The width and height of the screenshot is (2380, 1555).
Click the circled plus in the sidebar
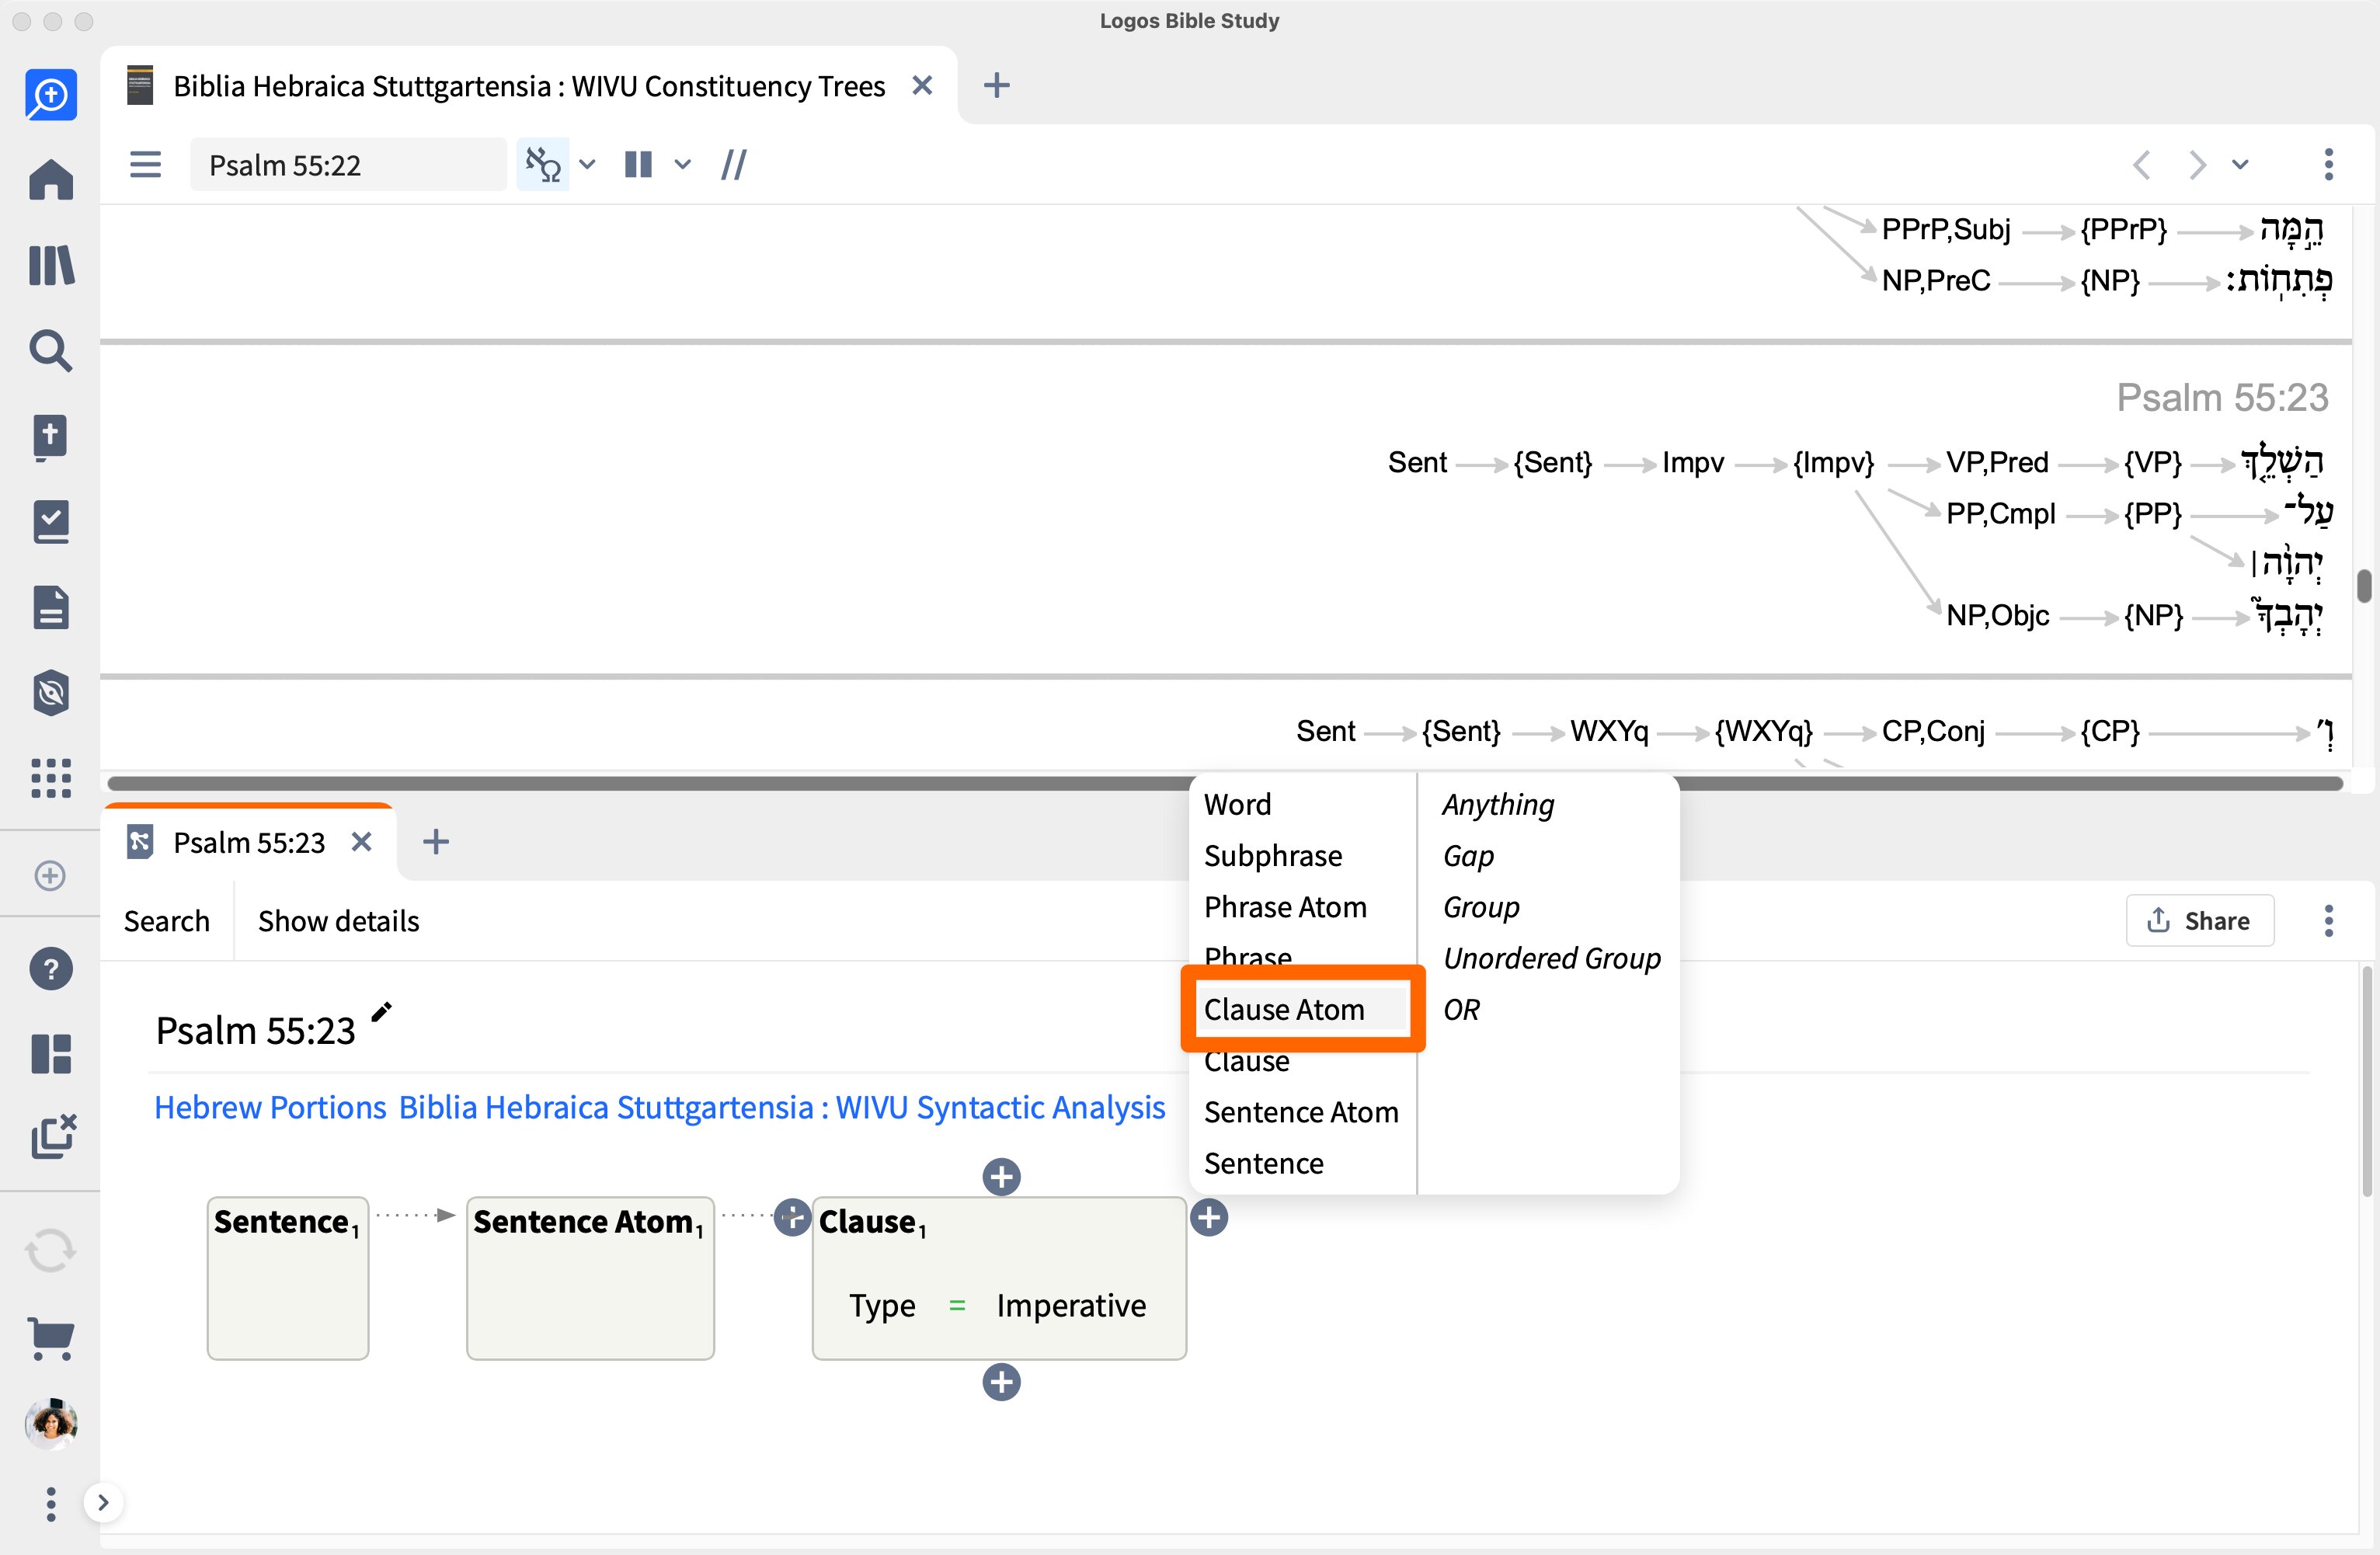pos(50,876)
